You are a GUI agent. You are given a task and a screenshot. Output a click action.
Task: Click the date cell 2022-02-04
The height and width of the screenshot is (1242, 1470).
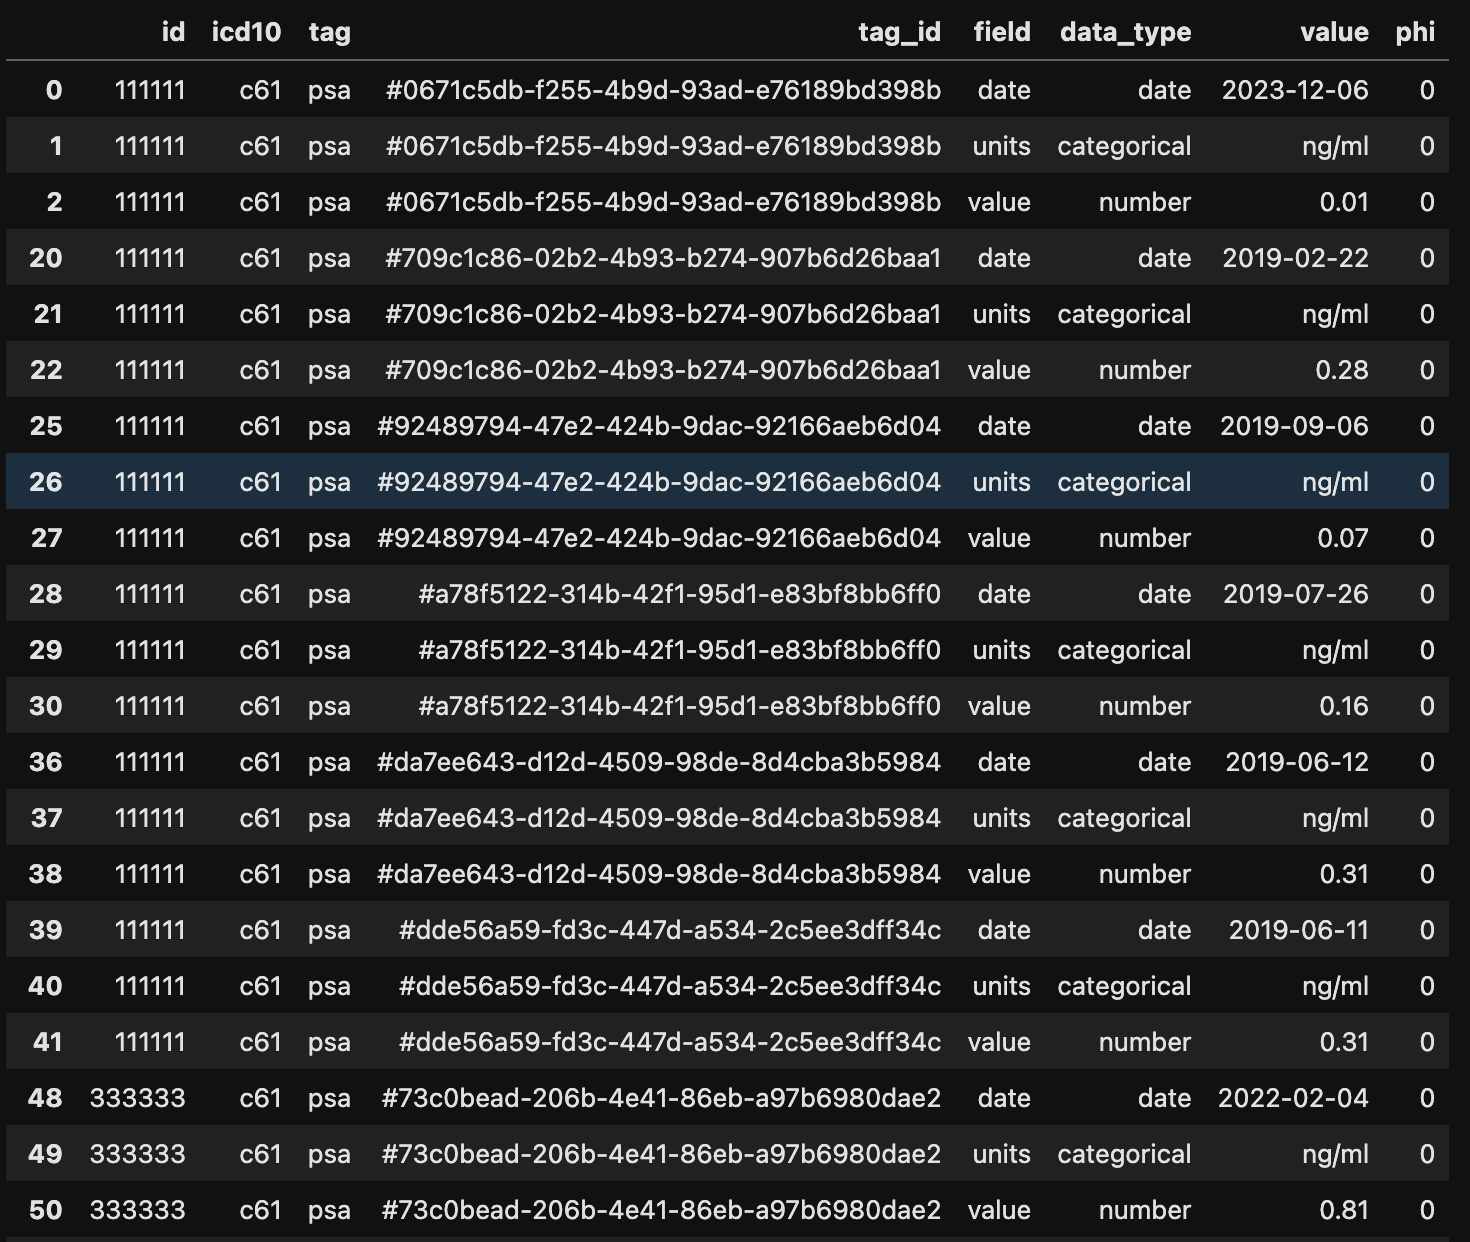1293,1098
